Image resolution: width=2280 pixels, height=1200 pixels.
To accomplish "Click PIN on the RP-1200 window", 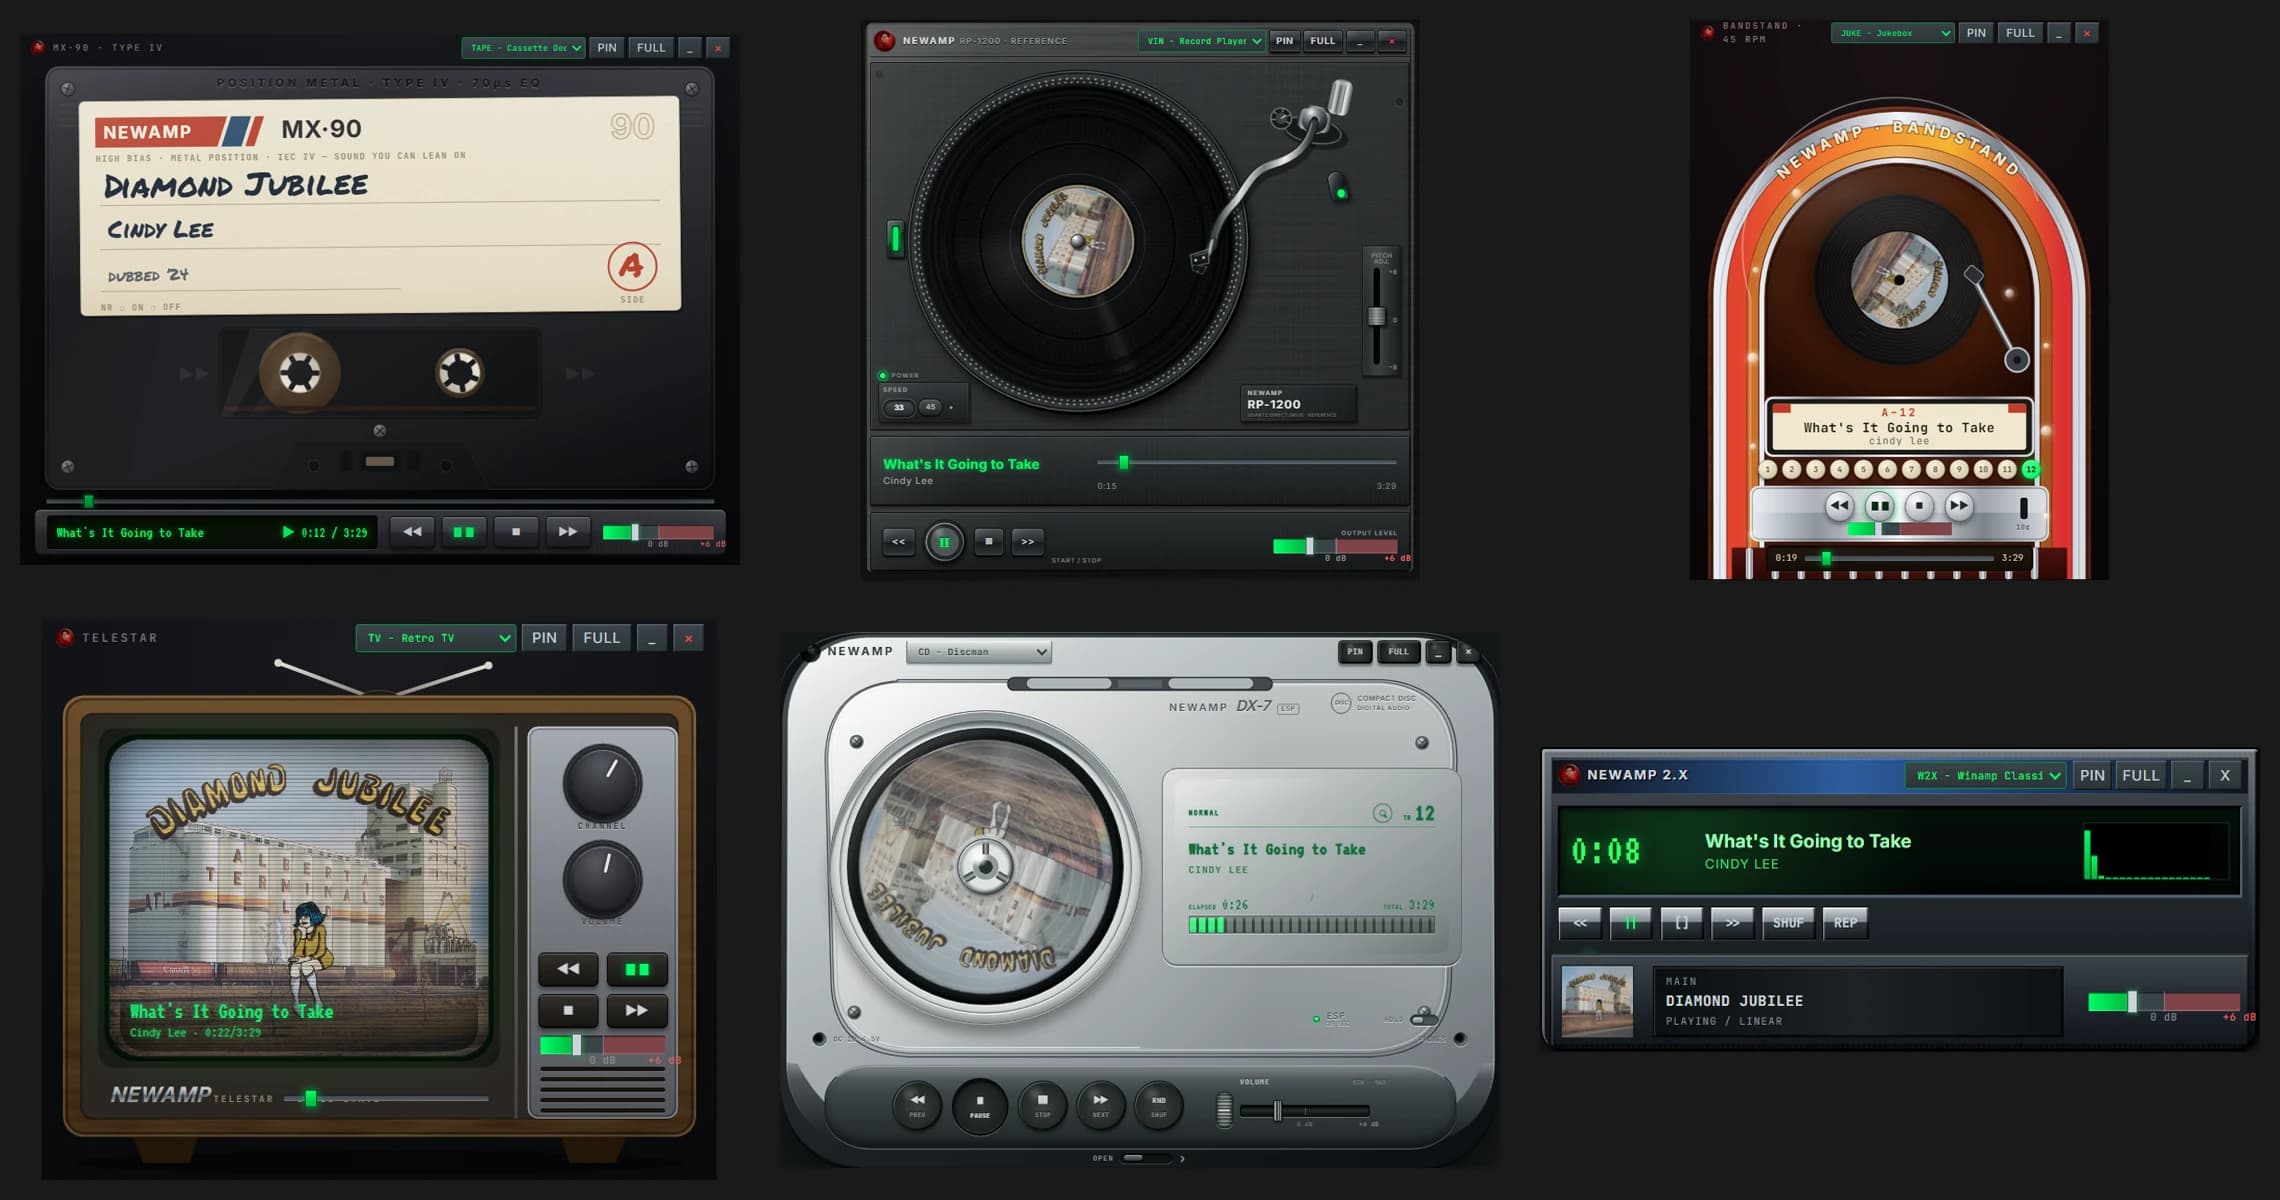I will 1285,41.
